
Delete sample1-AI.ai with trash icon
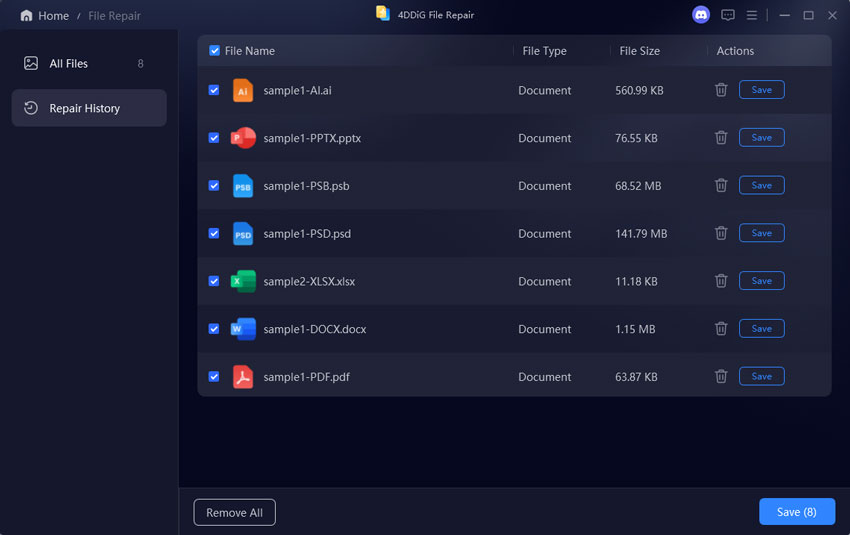(x=720, y=90)
